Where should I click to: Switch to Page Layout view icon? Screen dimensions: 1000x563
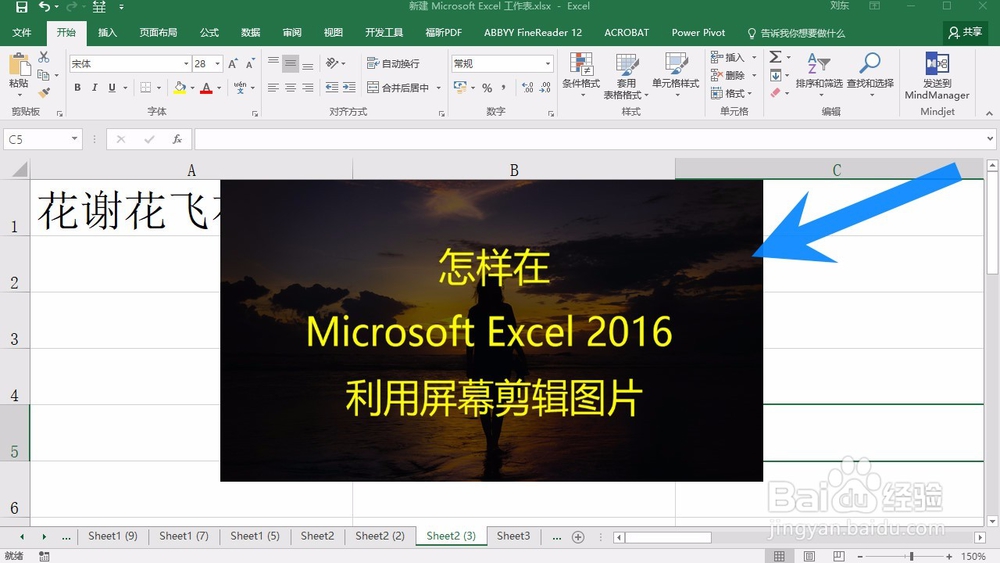809,556
